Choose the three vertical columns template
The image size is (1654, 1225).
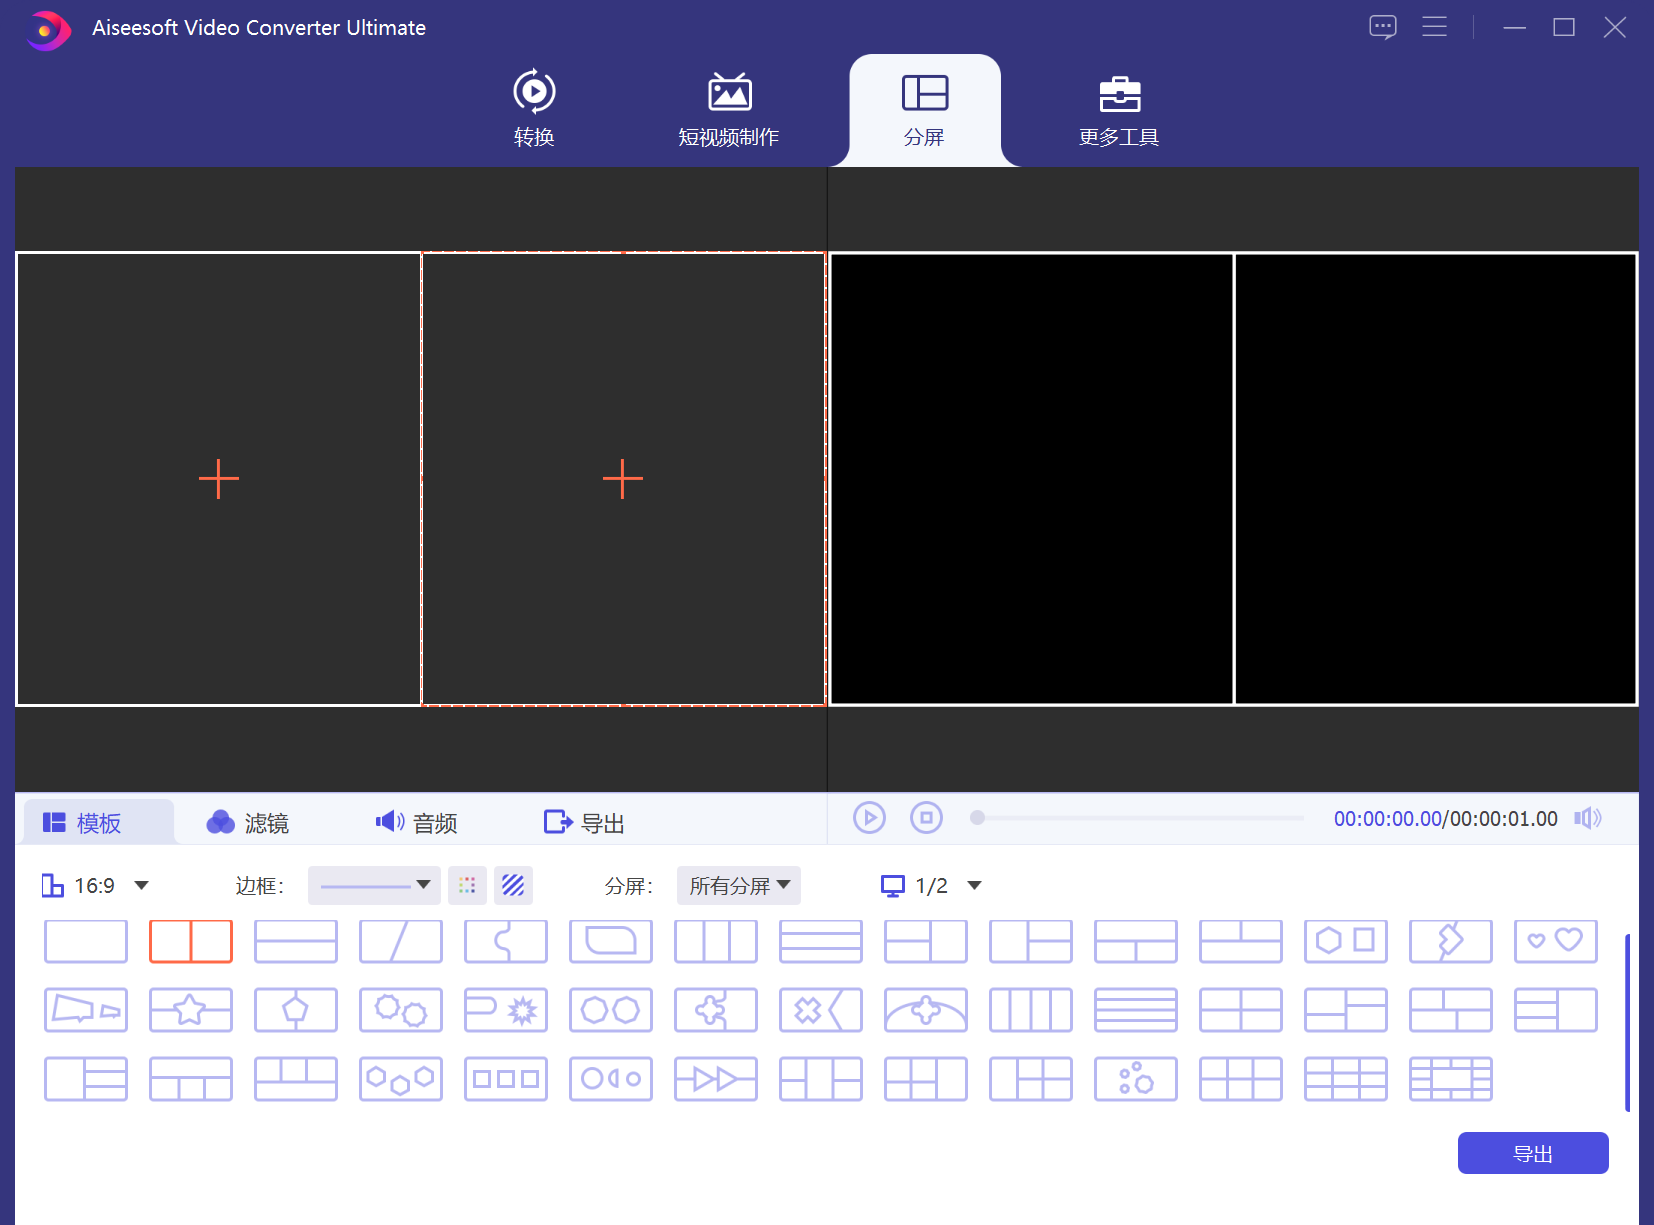(x=715, y=941)
